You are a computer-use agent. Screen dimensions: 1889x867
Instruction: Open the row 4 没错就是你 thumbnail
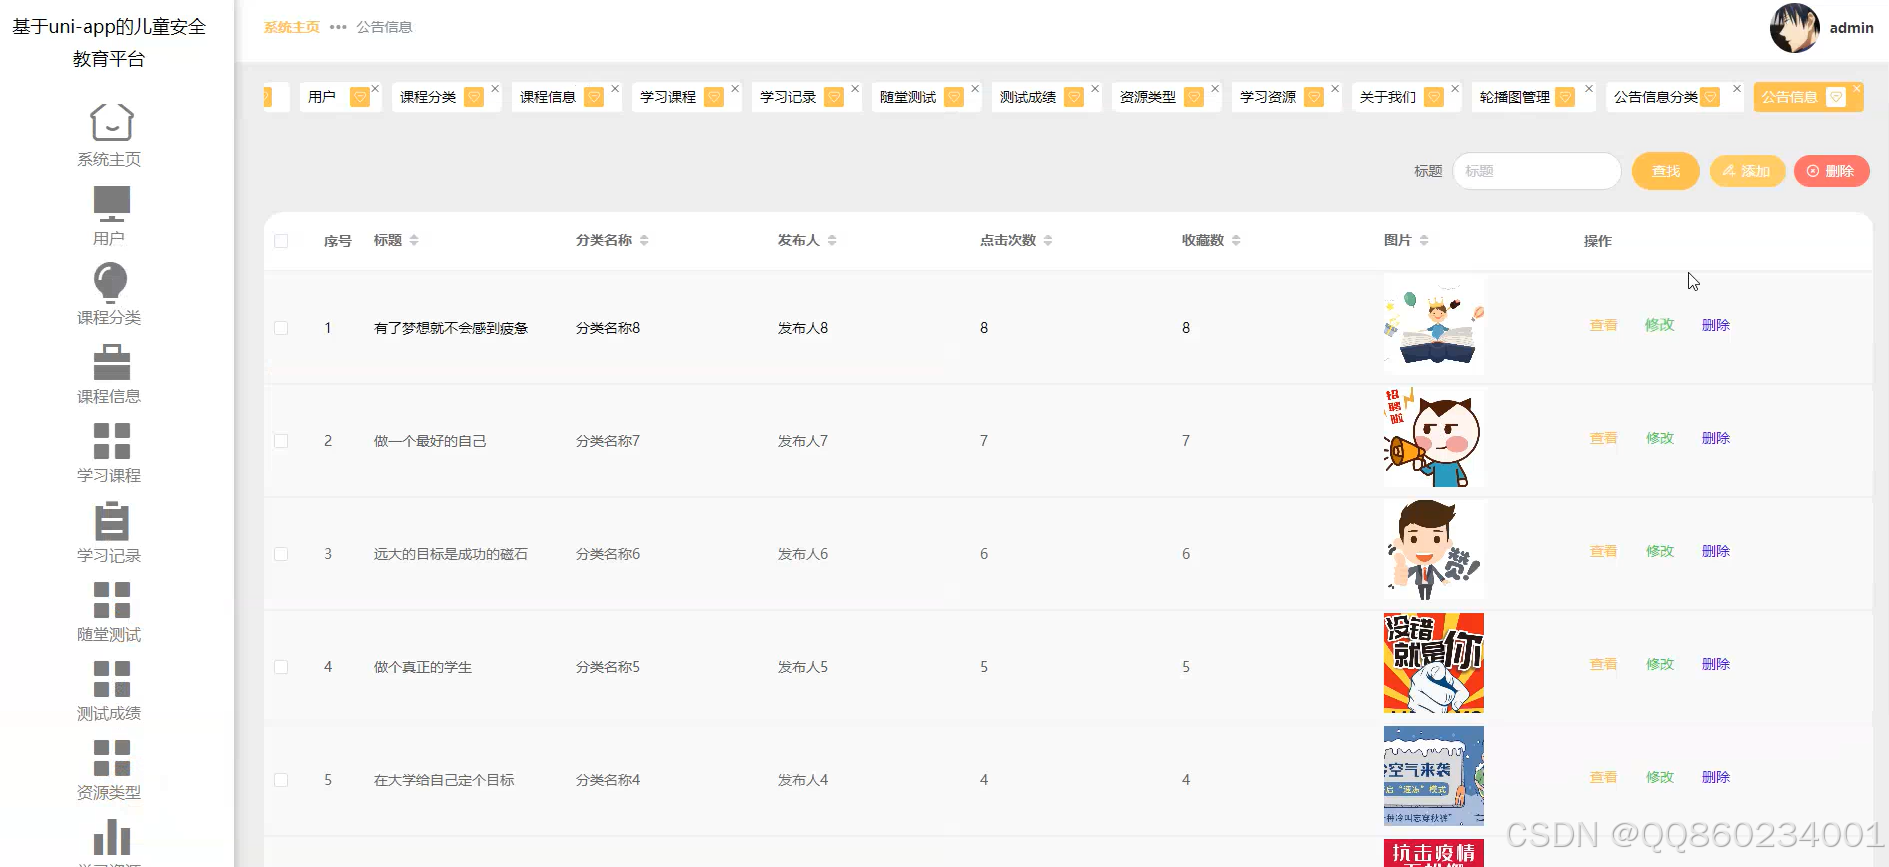pyautogui.click(x=1434, y=663)
